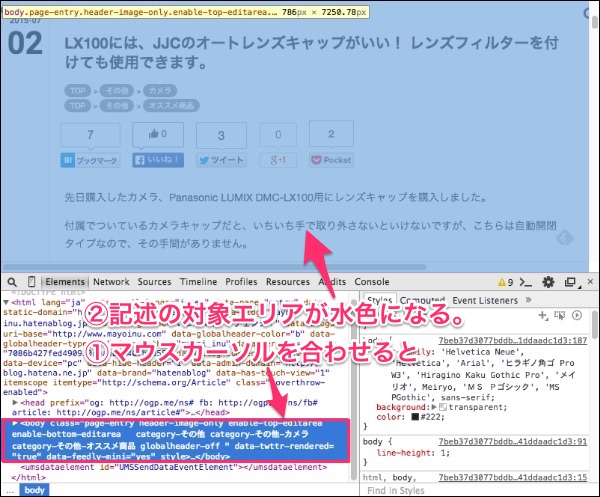Click the Styles pane vertical scrollbar

point(594,324)
